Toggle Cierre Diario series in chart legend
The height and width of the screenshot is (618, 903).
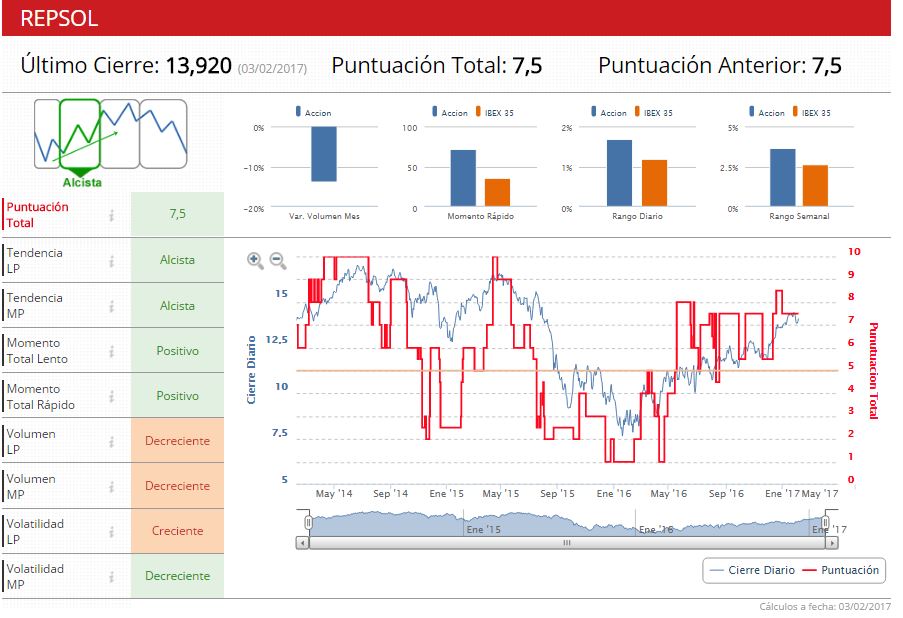tap(753, 570)
